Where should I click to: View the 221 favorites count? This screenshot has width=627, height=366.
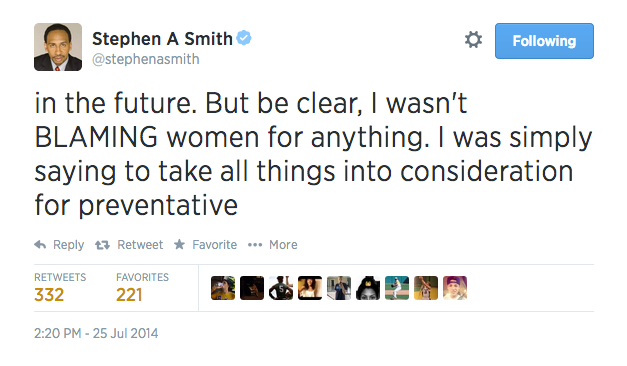point(129,295)
